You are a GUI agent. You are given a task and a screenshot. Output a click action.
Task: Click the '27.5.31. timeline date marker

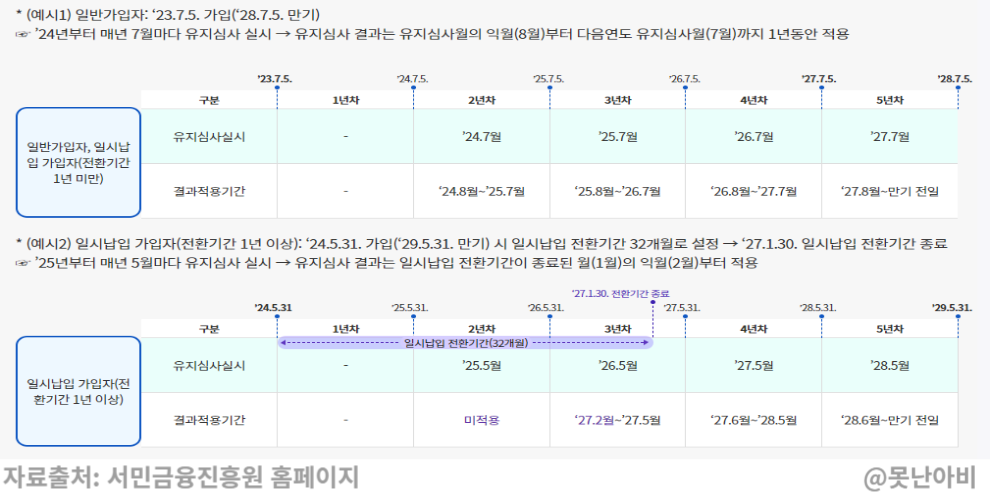(x=682, y=308)
